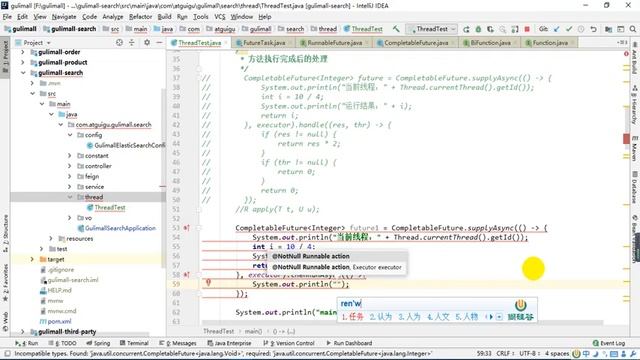Toggle the Structure side panel tab

(x=5, y=234)
